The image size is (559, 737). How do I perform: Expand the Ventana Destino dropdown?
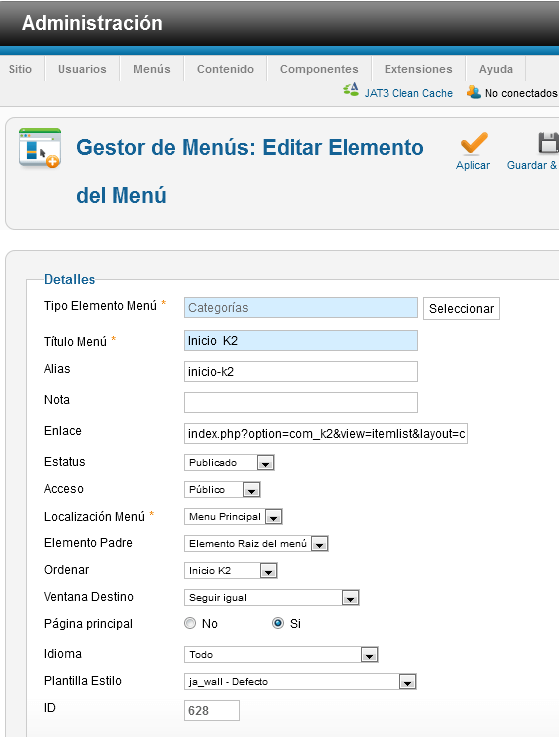tap(272, 598)
